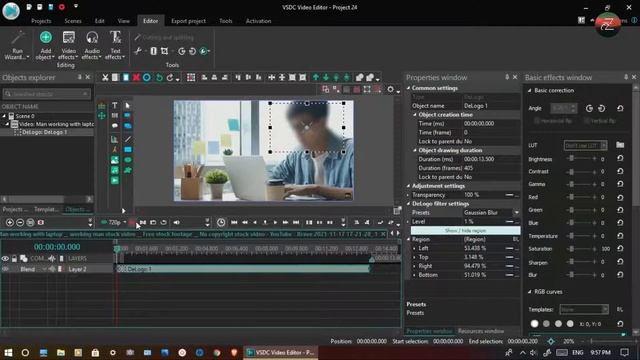Toggle the eye icon in layers header
This screenshot has width=640, height=360.
5,258
